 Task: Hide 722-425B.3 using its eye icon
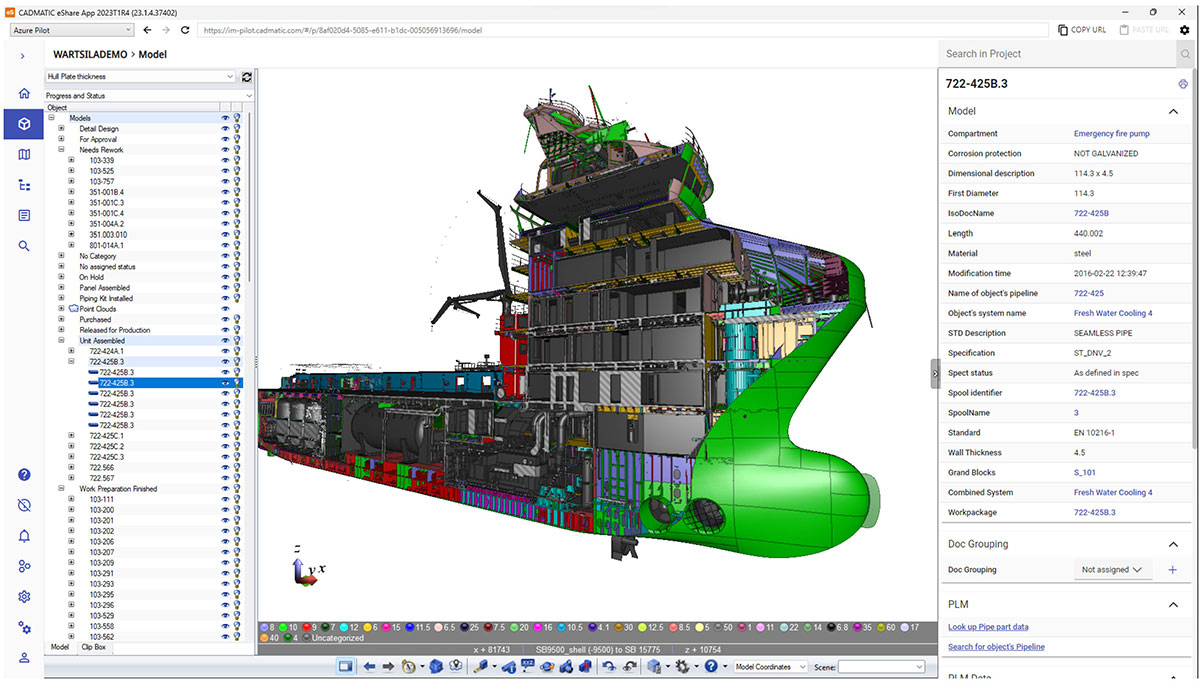227,382
